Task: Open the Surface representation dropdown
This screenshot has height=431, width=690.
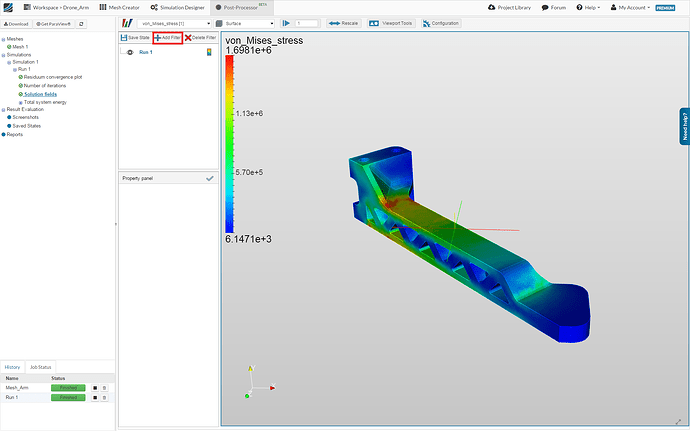Action: point(245,22)
